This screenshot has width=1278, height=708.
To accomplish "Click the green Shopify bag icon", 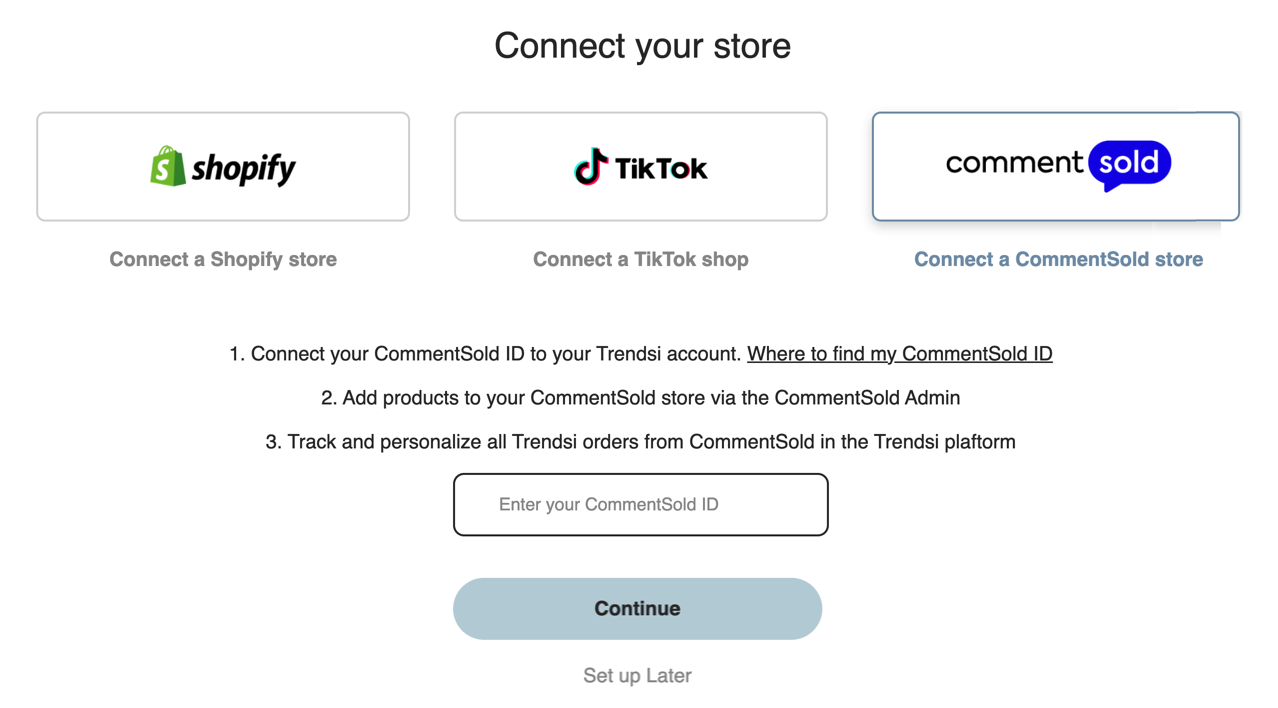I will coord(168,166).
